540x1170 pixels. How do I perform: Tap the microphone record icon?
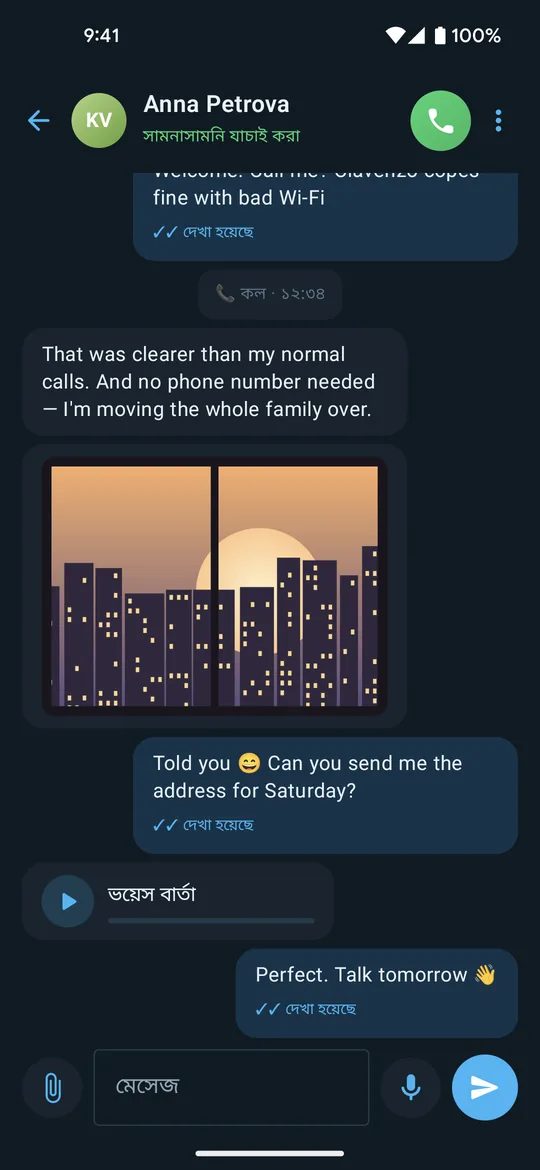click(x=410, y=1087)
